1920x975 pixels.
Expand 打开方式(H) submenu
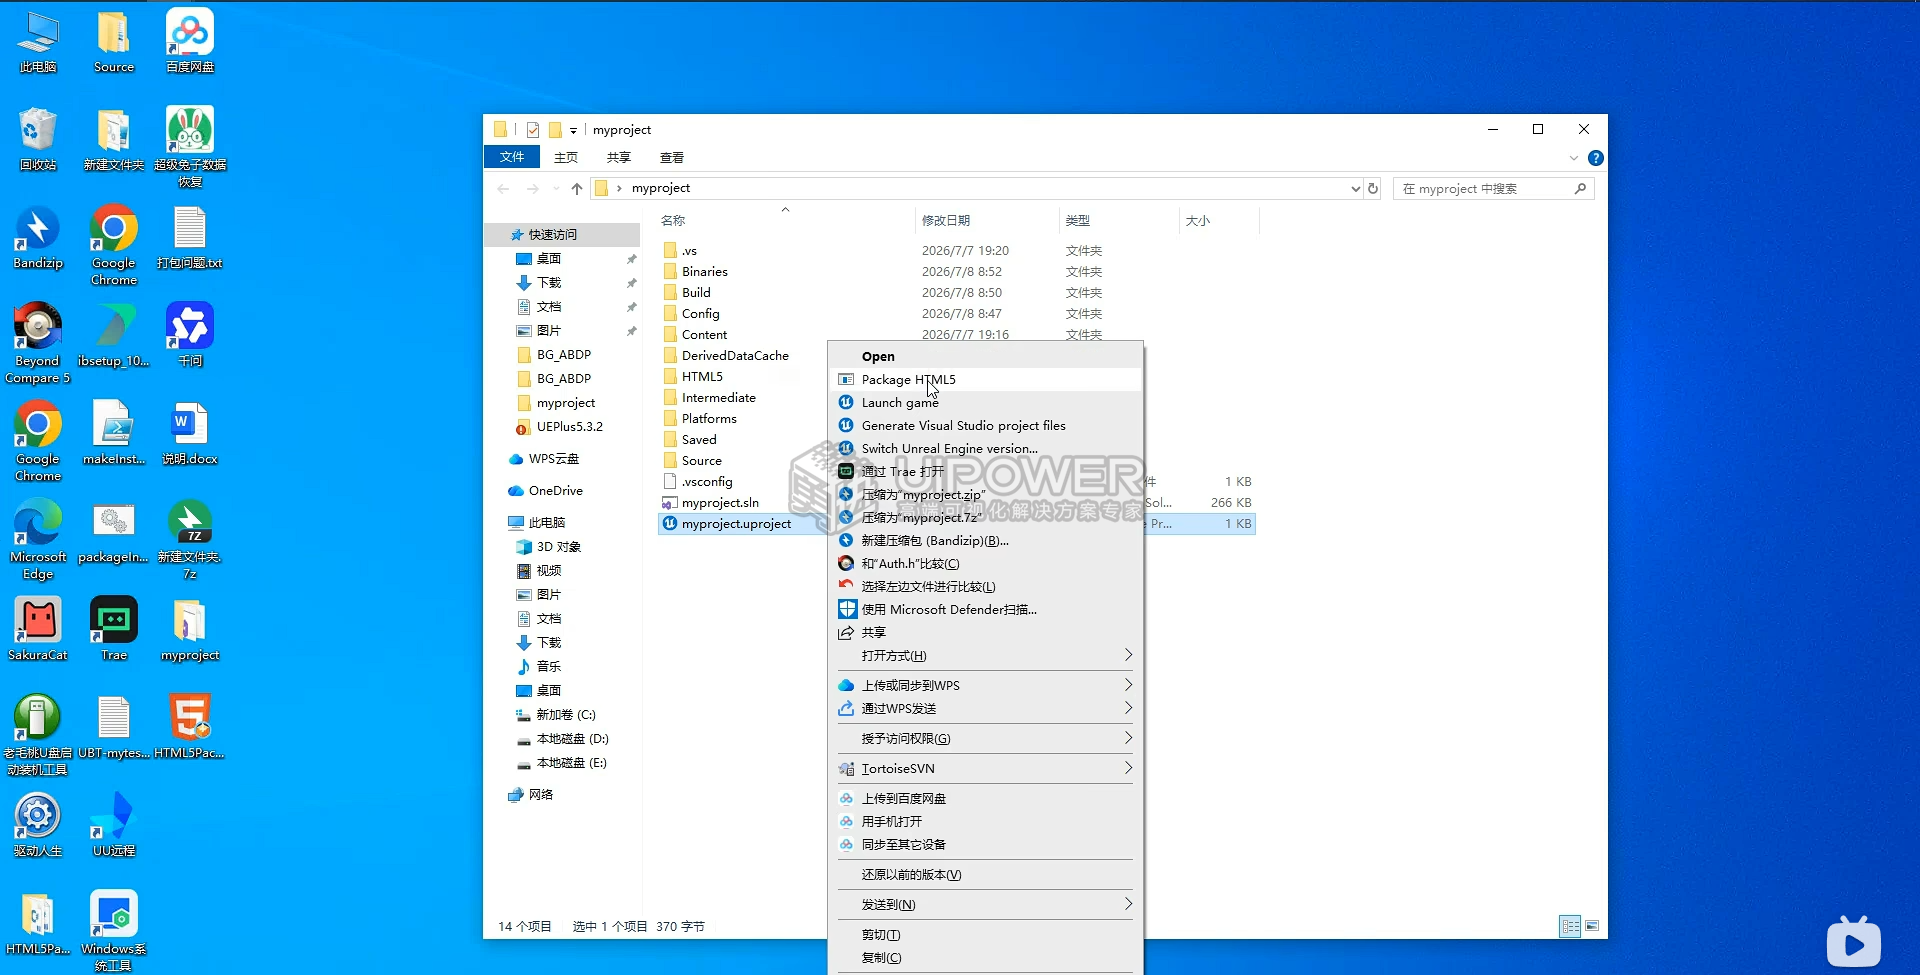tap(986, 655)
